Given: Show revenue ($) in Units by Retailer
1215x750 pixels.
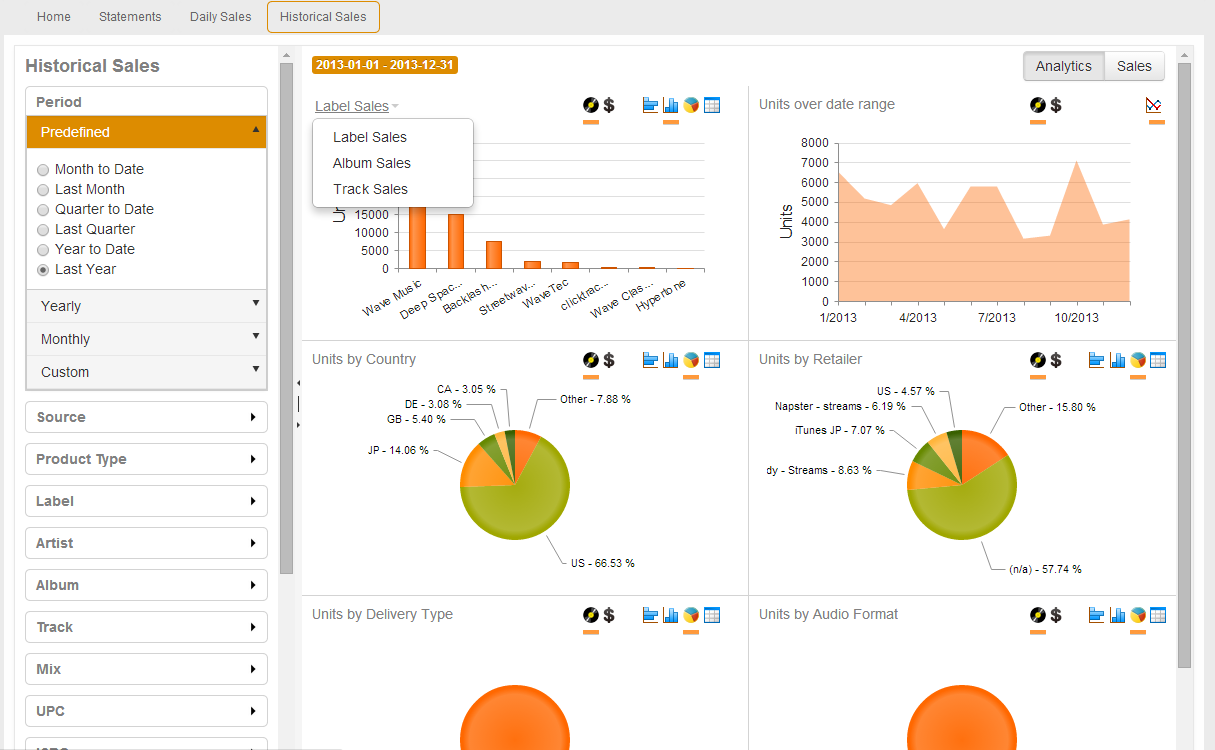Looking at the screenshot, I should tap(1056, 360).
